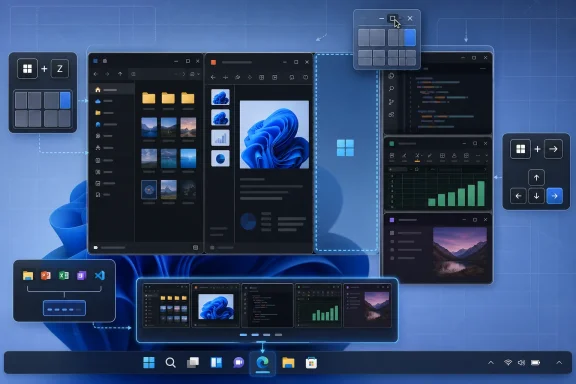Click the Search magnifier on the taskbar

(170, 363)
